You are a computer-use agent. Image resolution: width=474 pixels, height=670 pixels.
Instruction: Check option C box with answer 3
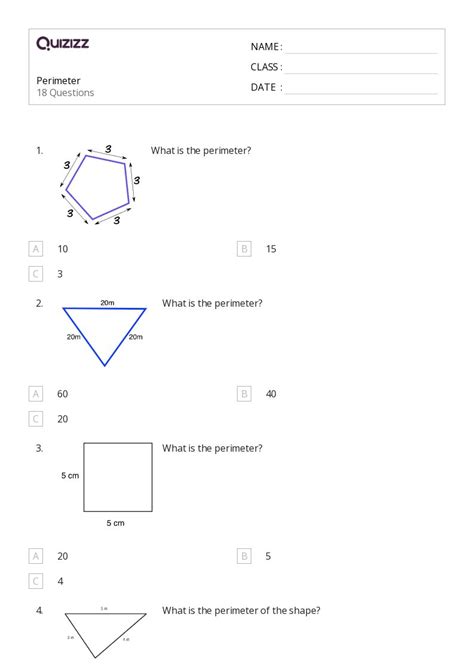(x=36, y=274)
